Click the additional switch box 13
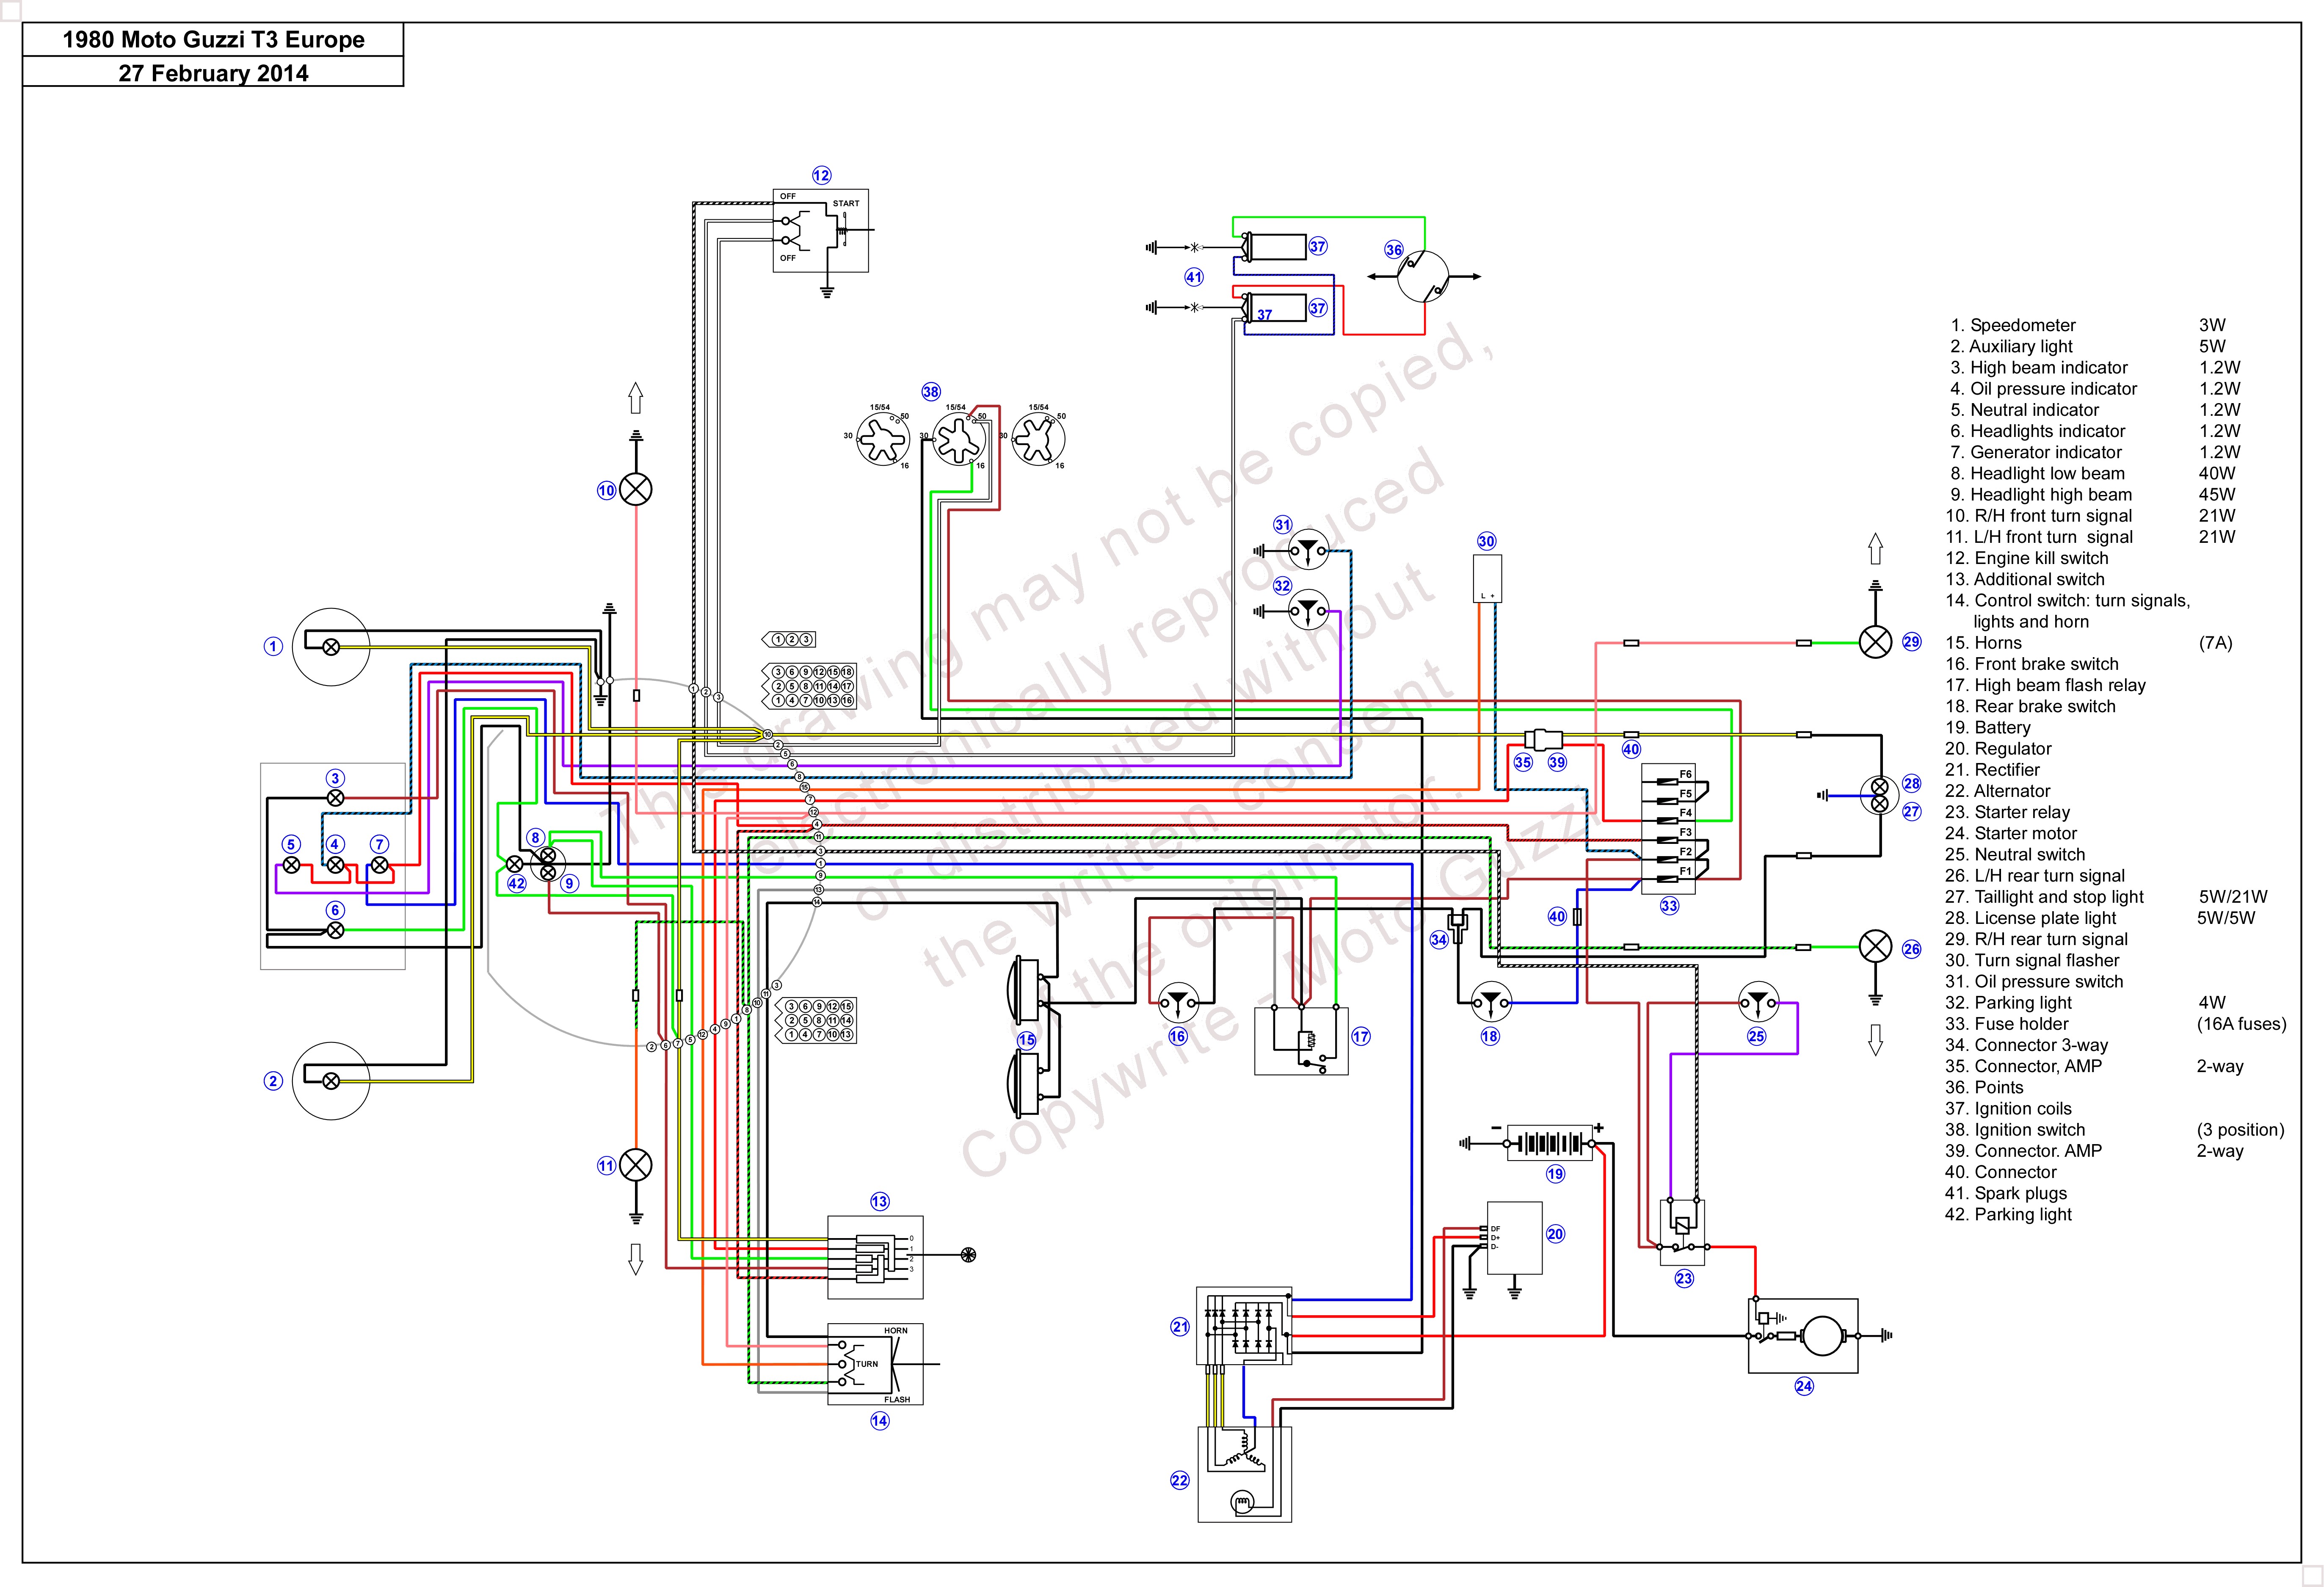Image resolution: width=2324 pixels, height=1587 pixels. tap(875, 1257)
